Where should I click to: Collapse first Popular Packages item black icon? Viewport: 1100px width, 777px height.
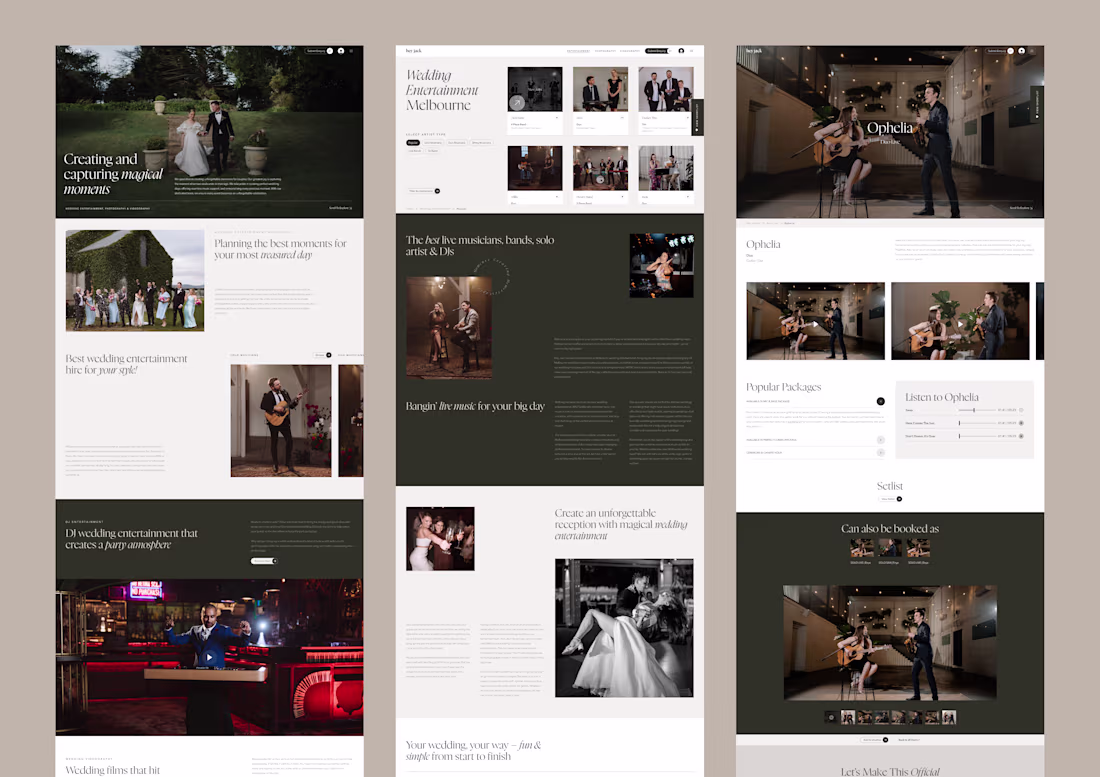coord(880,401)
